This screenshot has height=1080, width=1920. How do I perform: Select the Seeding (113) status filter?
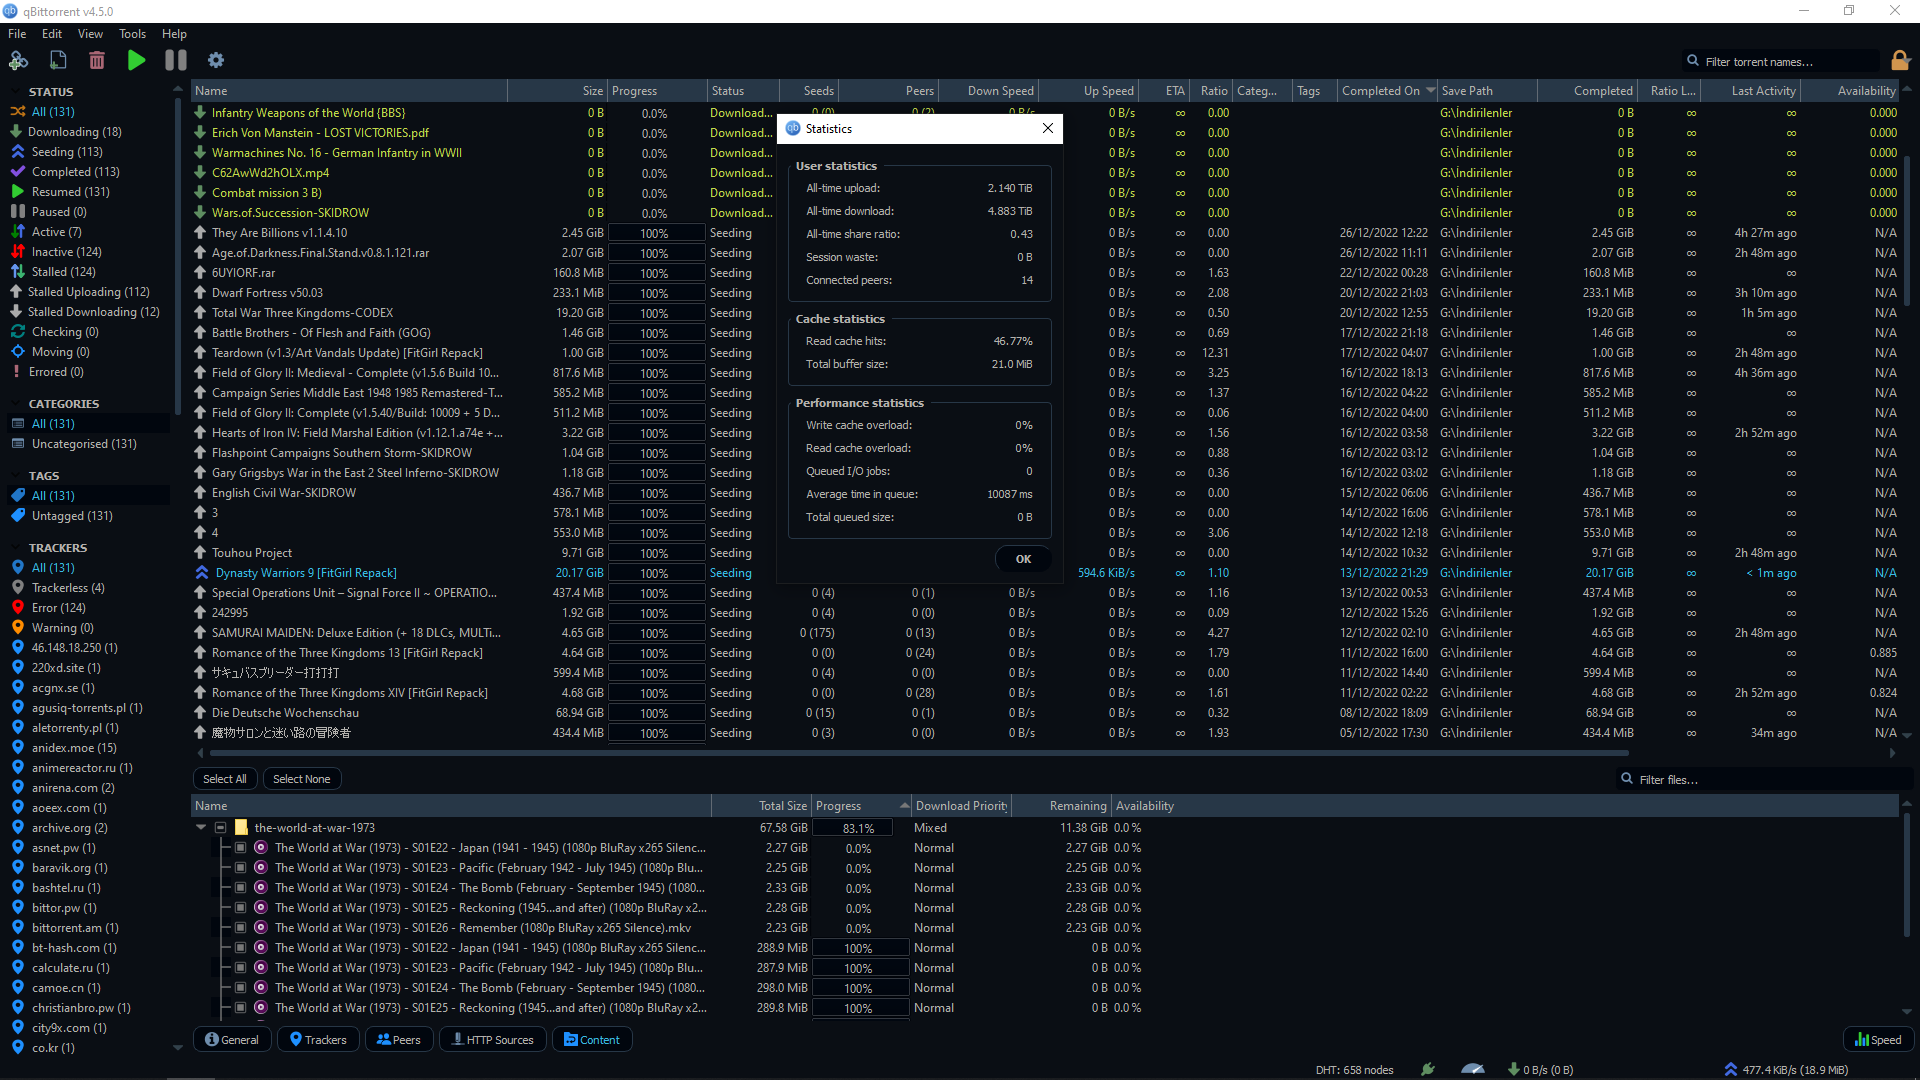(67, 152)
